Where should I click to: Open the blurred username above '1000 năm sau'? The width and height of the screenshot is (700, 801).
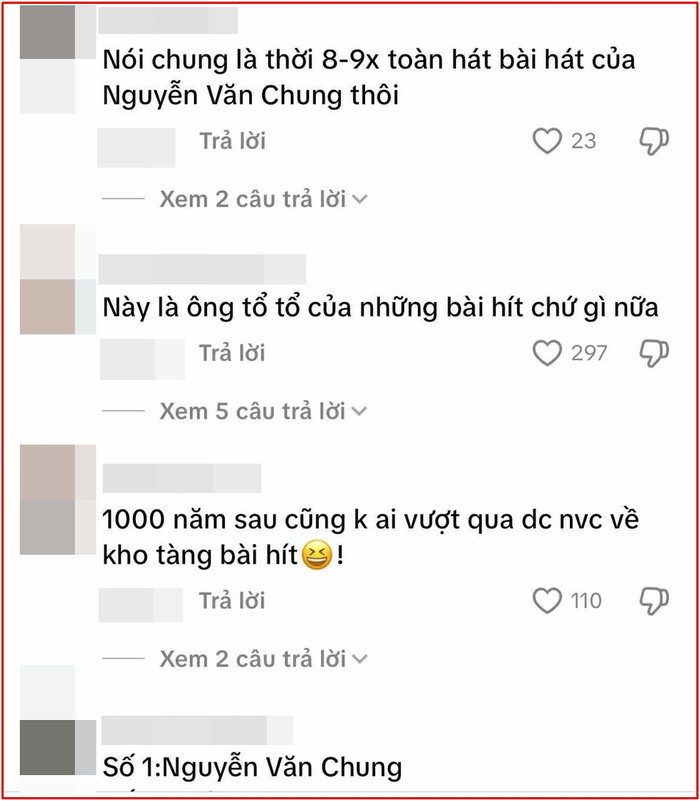[x=182, y=478]
